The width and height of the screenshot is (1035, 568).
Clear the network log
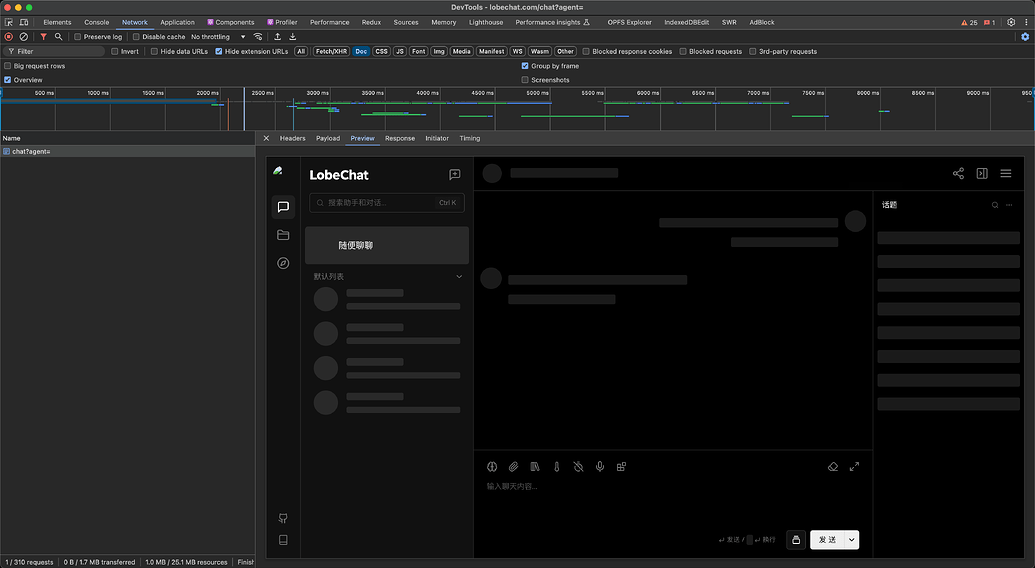(x=24, y=37)
